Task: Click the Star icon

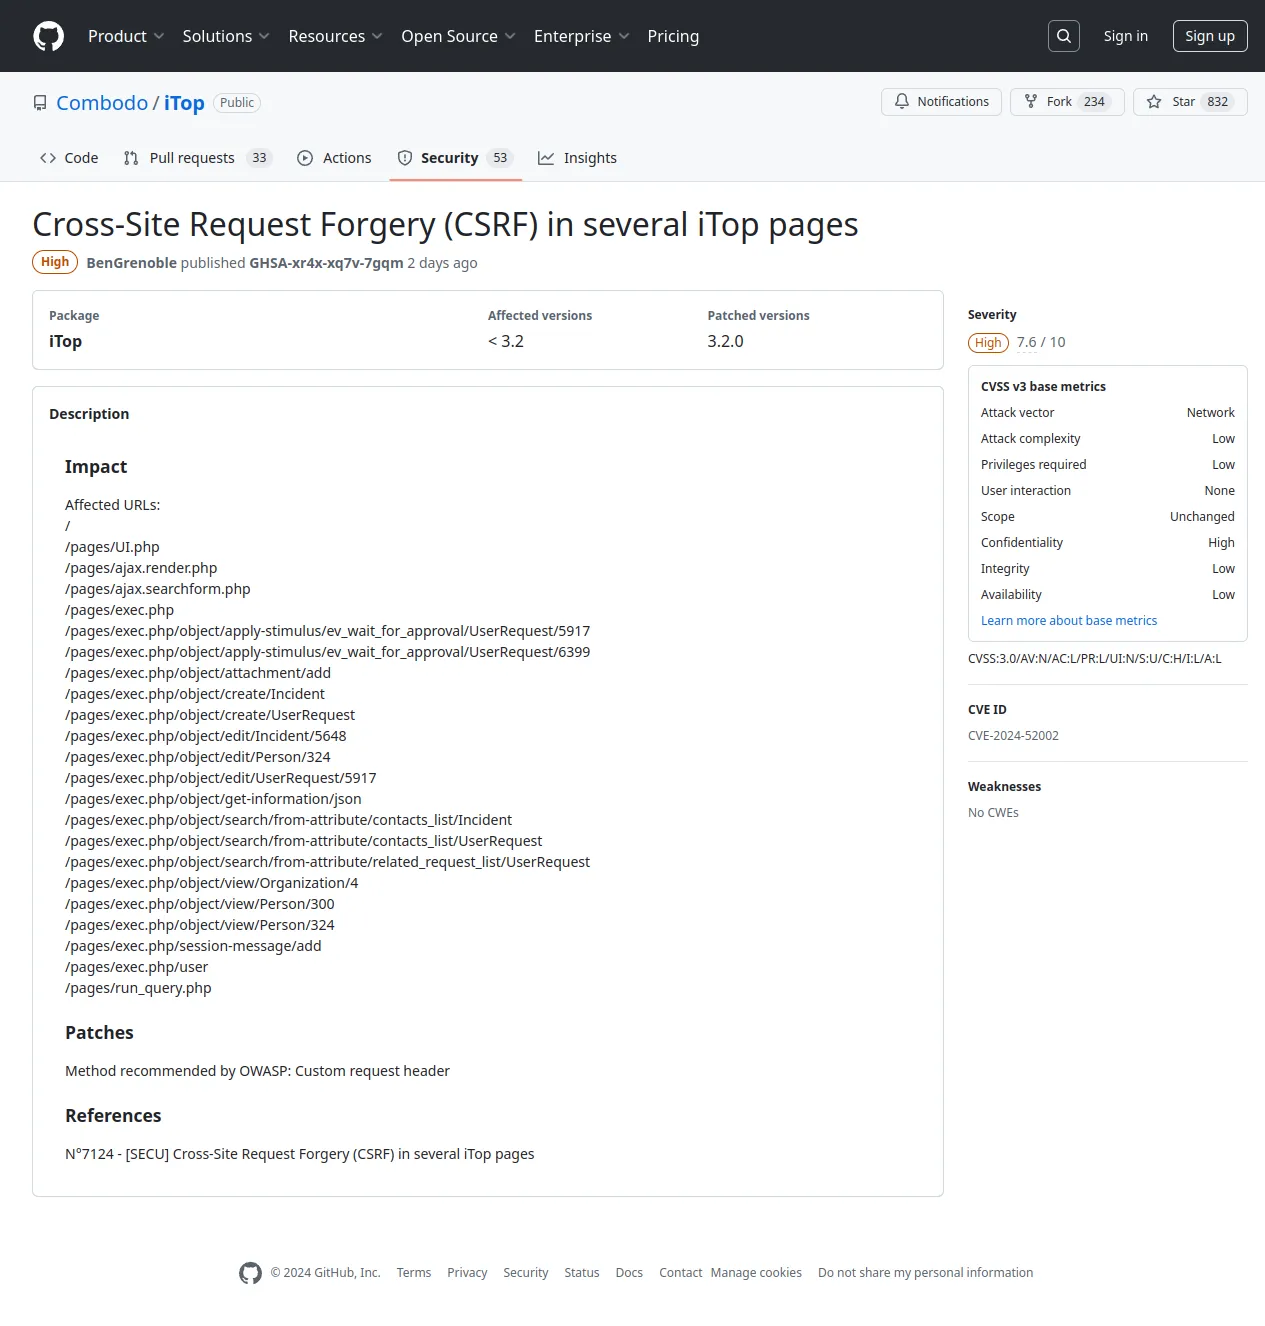Action: coord(1154,101)
